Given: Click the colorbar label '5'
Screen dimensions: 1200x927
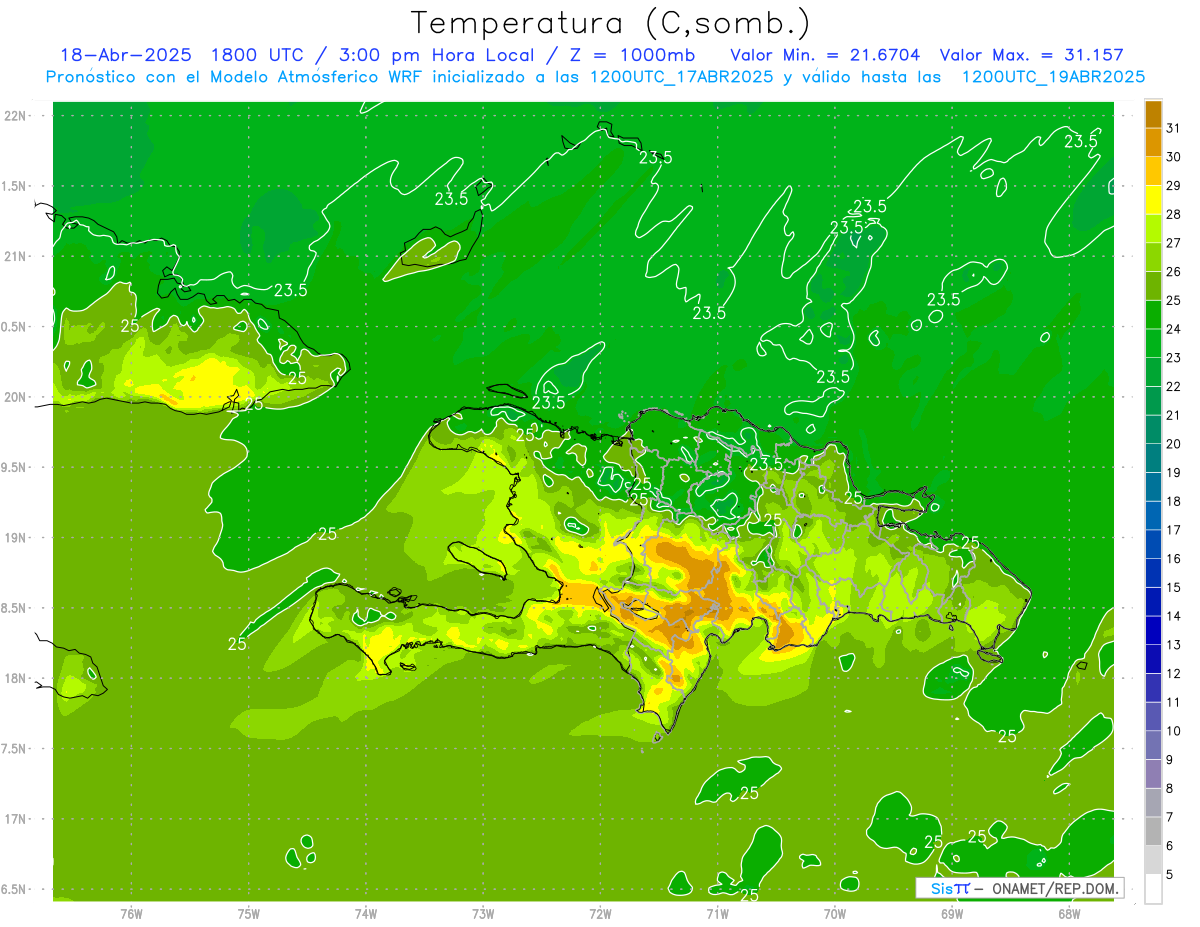Looking at the screenshot, I should [x=1170, y=875].
